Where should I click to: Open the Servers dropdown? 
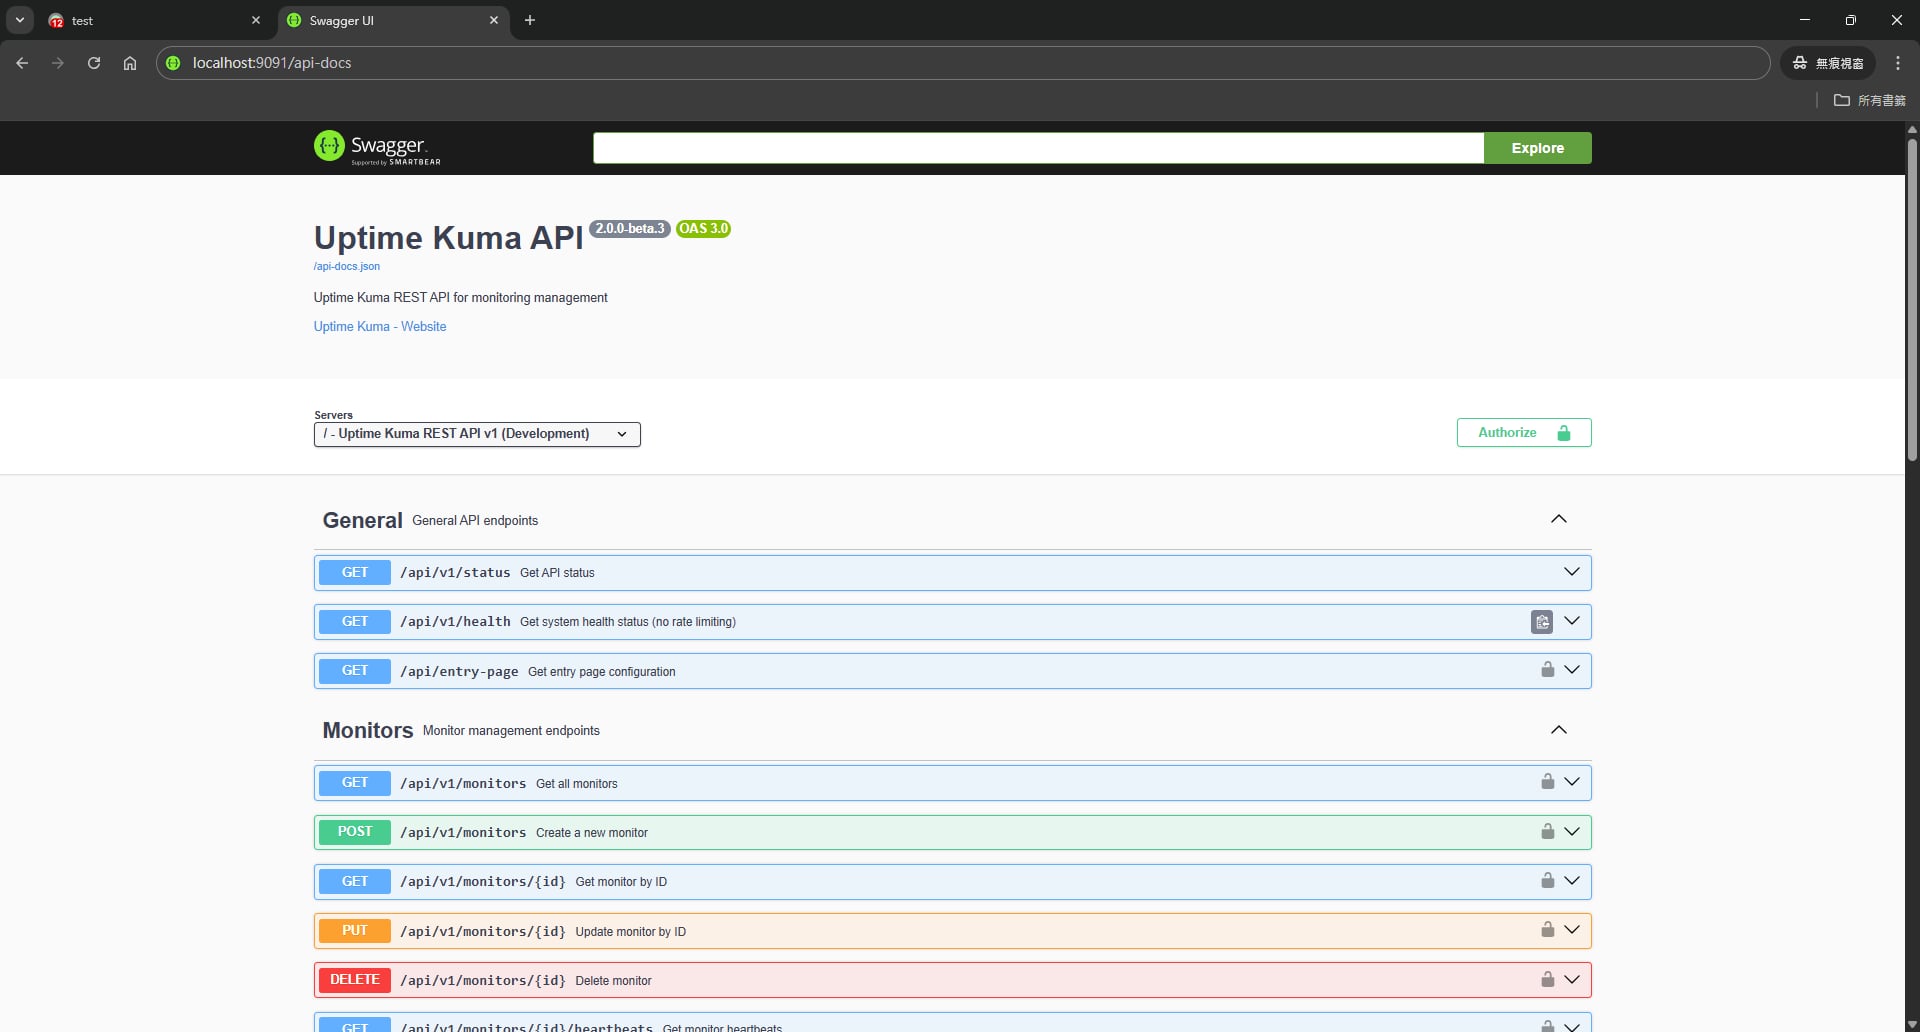pyautogui.click(x=476, y=434)
